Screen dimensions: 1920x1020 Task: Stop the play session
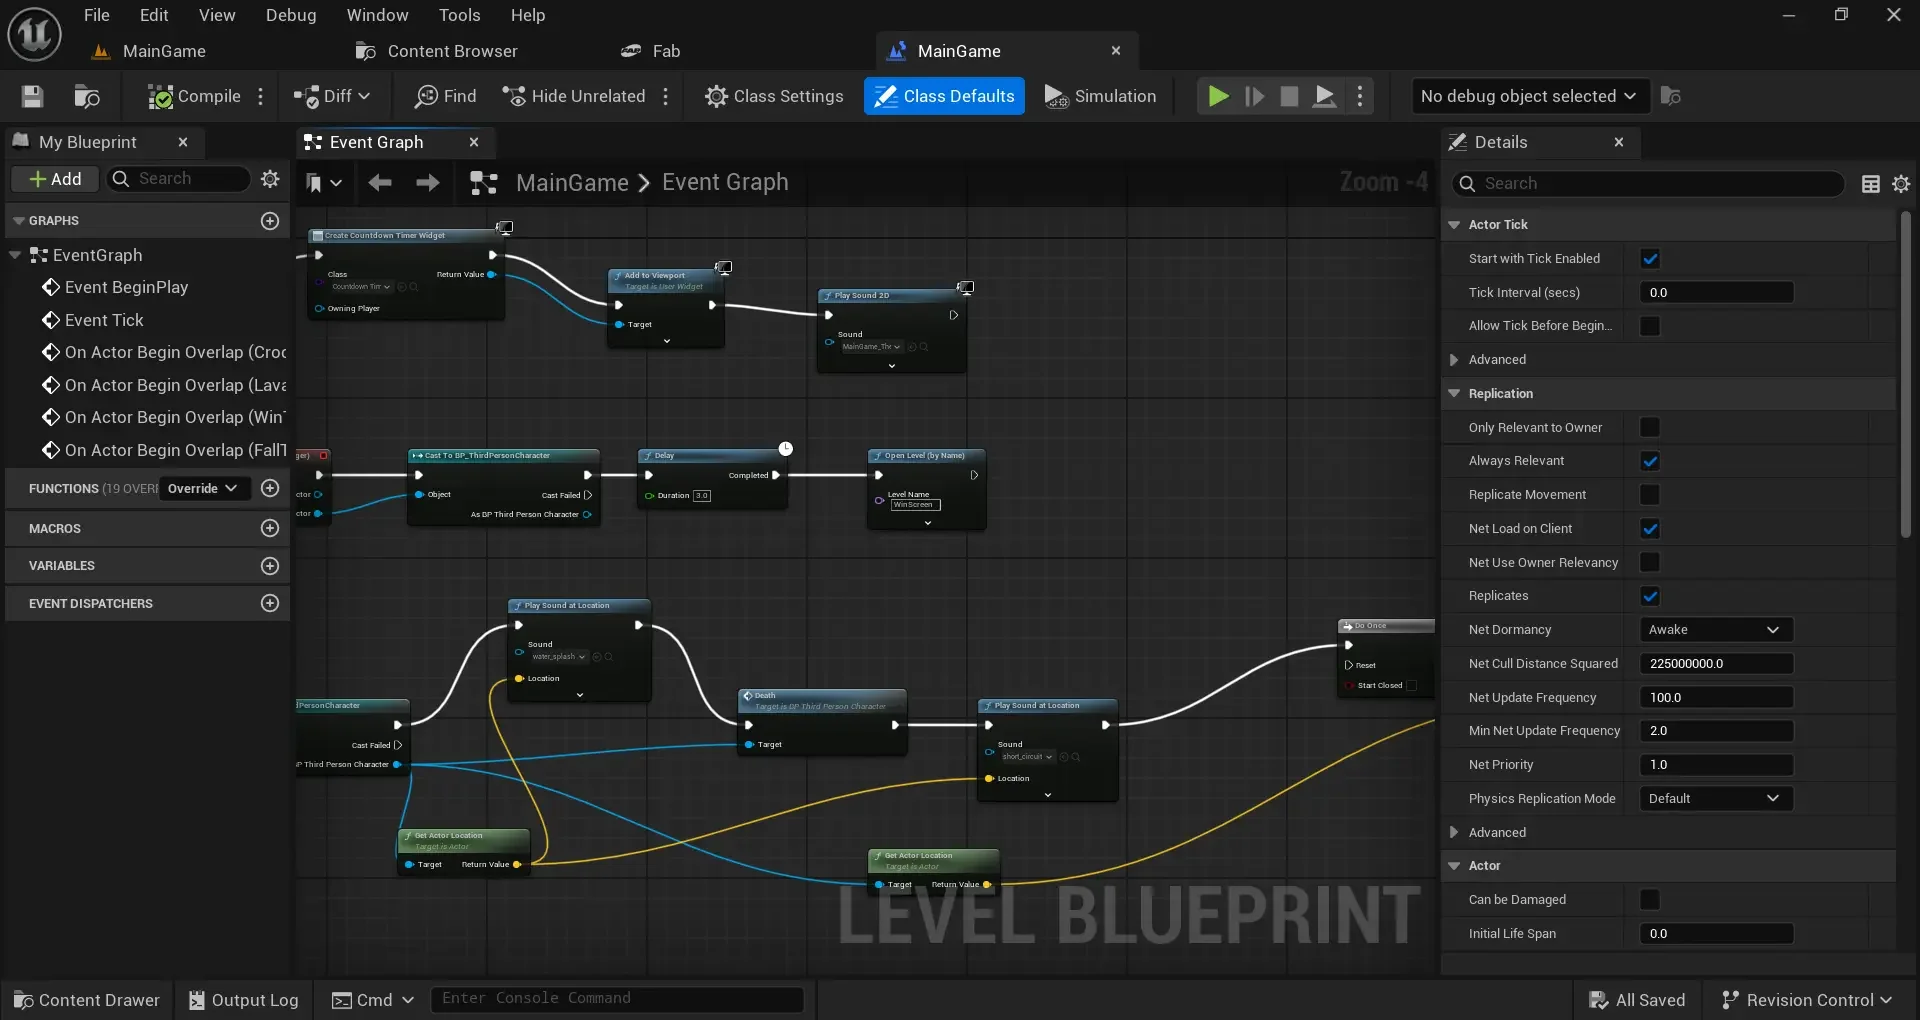point(1289,96)
